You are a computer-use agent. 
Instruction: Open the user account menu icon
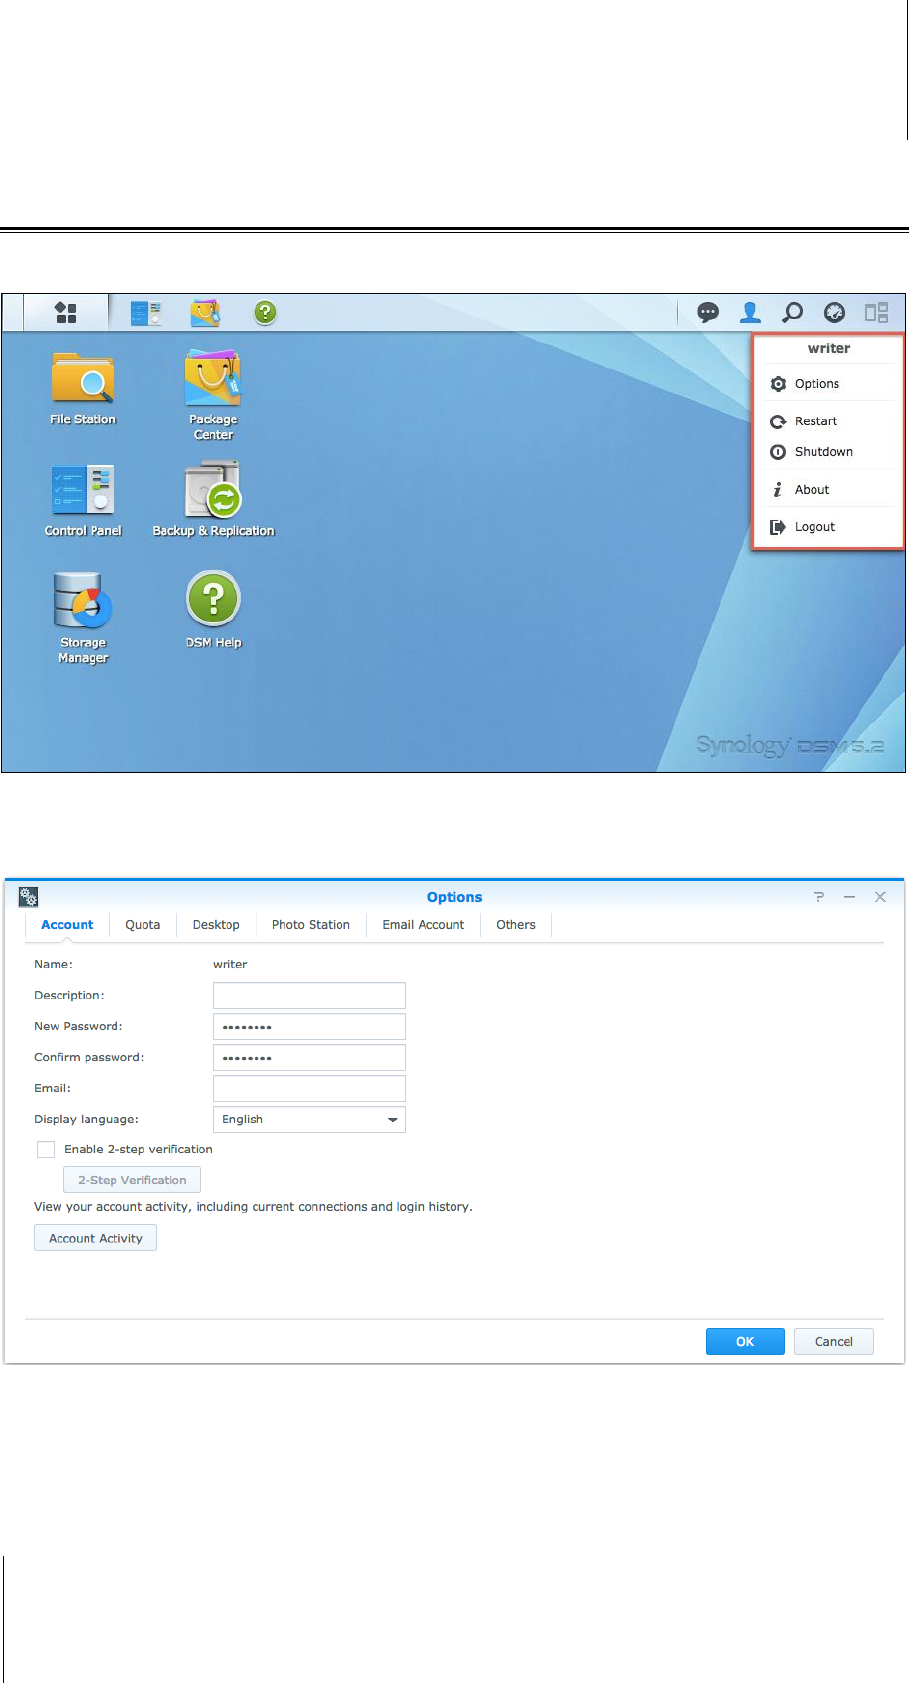[x=750, y=313]
